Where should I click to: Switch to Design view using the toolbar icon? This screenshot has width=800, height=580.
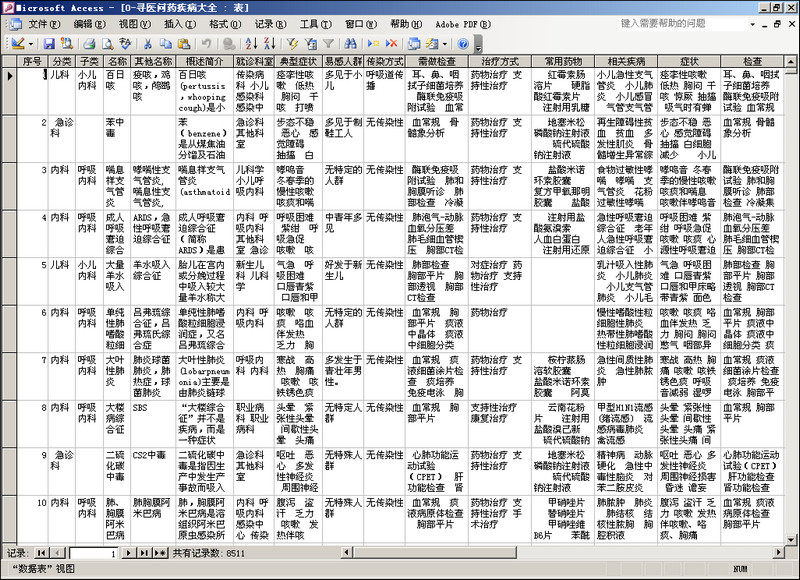17,43
